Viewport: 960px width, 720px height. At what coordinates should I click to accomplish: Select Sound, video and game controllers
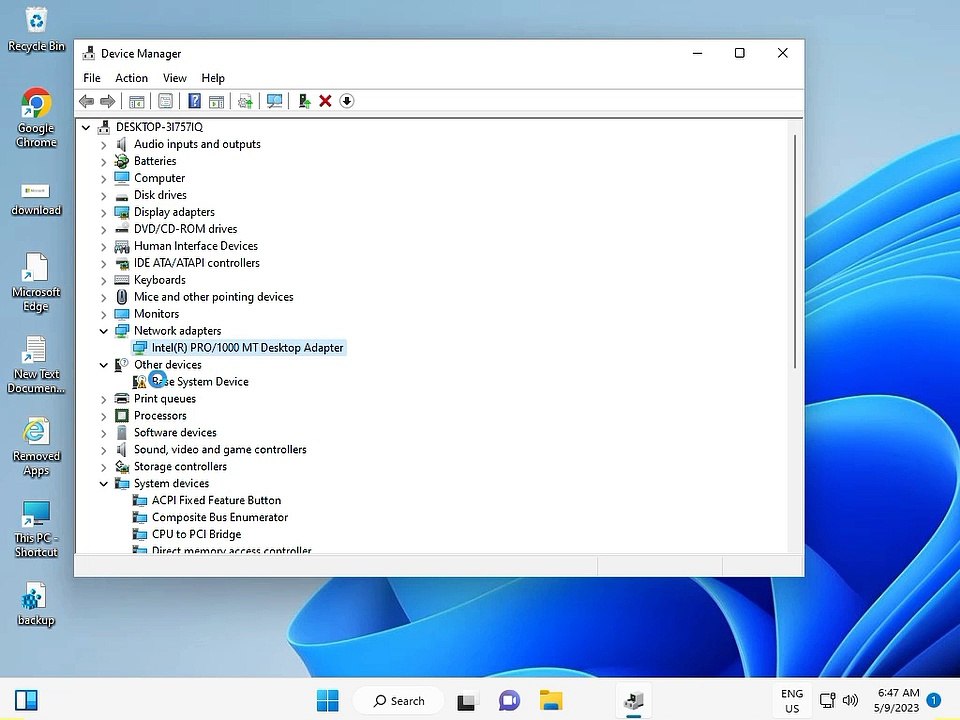[x=220, y=449]
